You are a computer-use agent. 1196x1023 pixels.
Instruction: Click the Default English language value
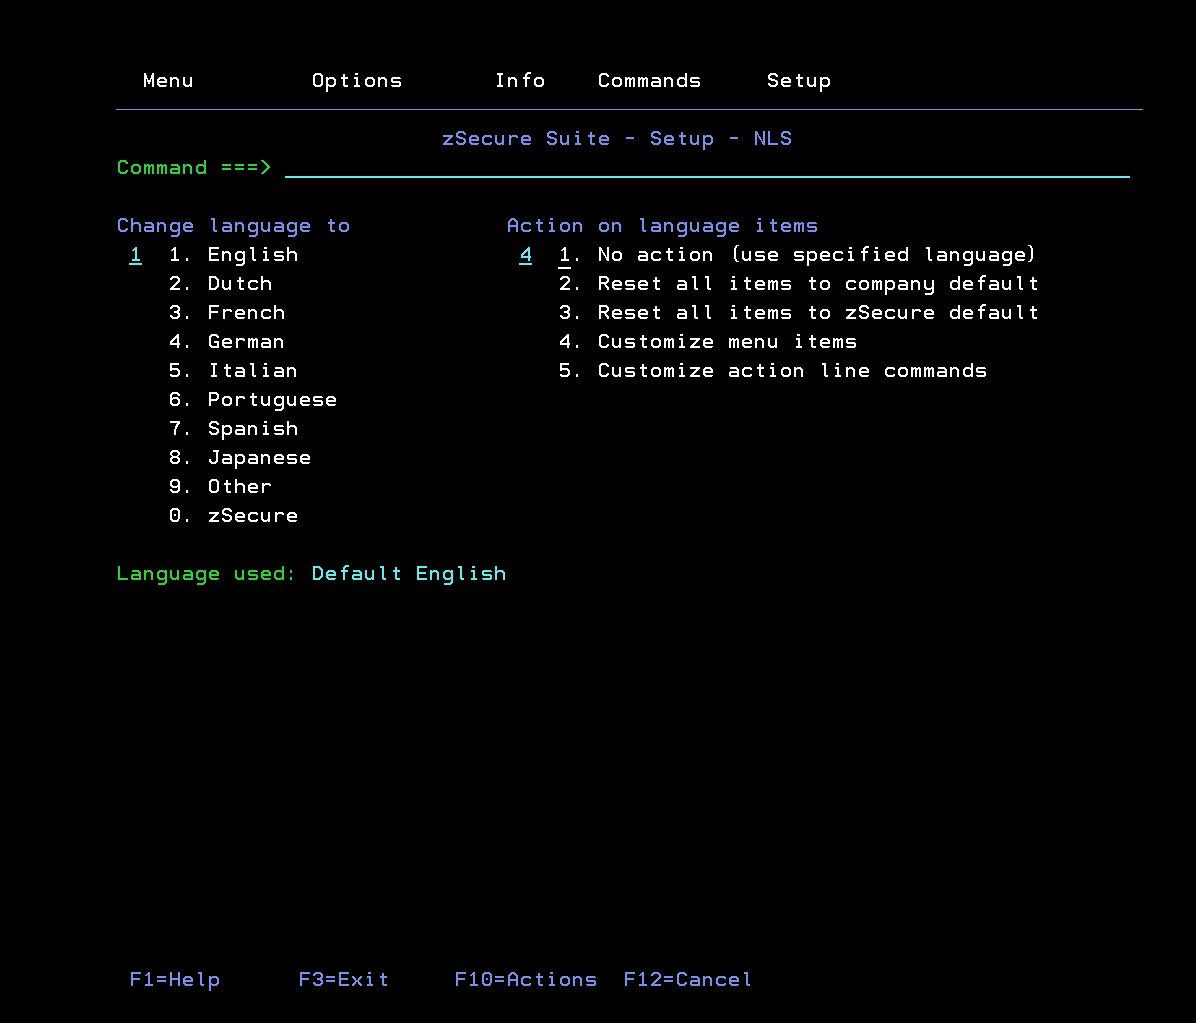click(x=409, y=574)
